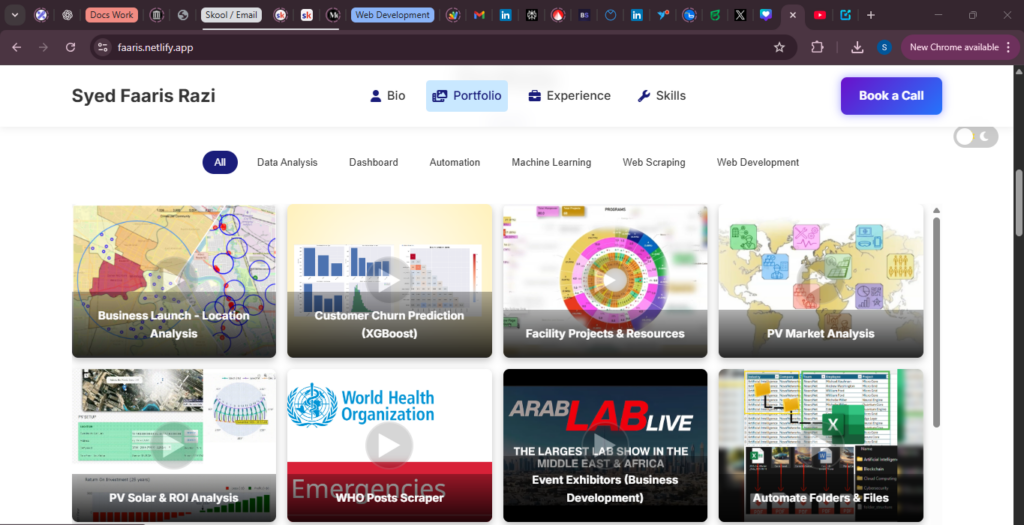Play the WHO Posts Scraper video

pos(389,445)
